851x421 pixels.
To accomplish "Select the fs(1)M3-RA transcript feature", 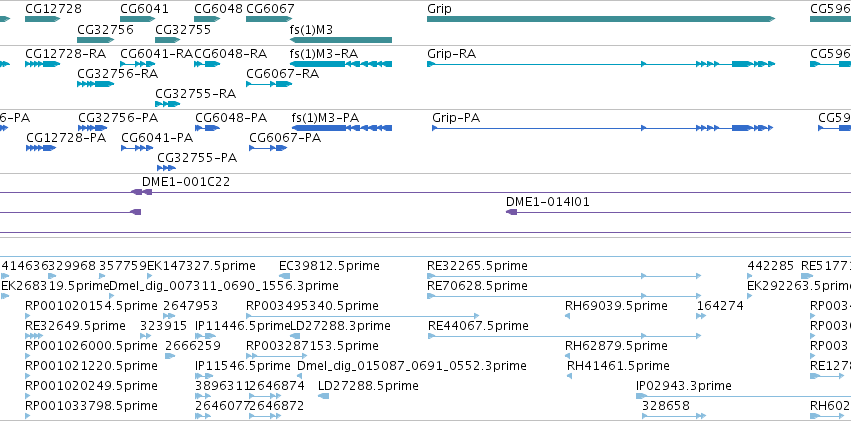I will (341, 64).
